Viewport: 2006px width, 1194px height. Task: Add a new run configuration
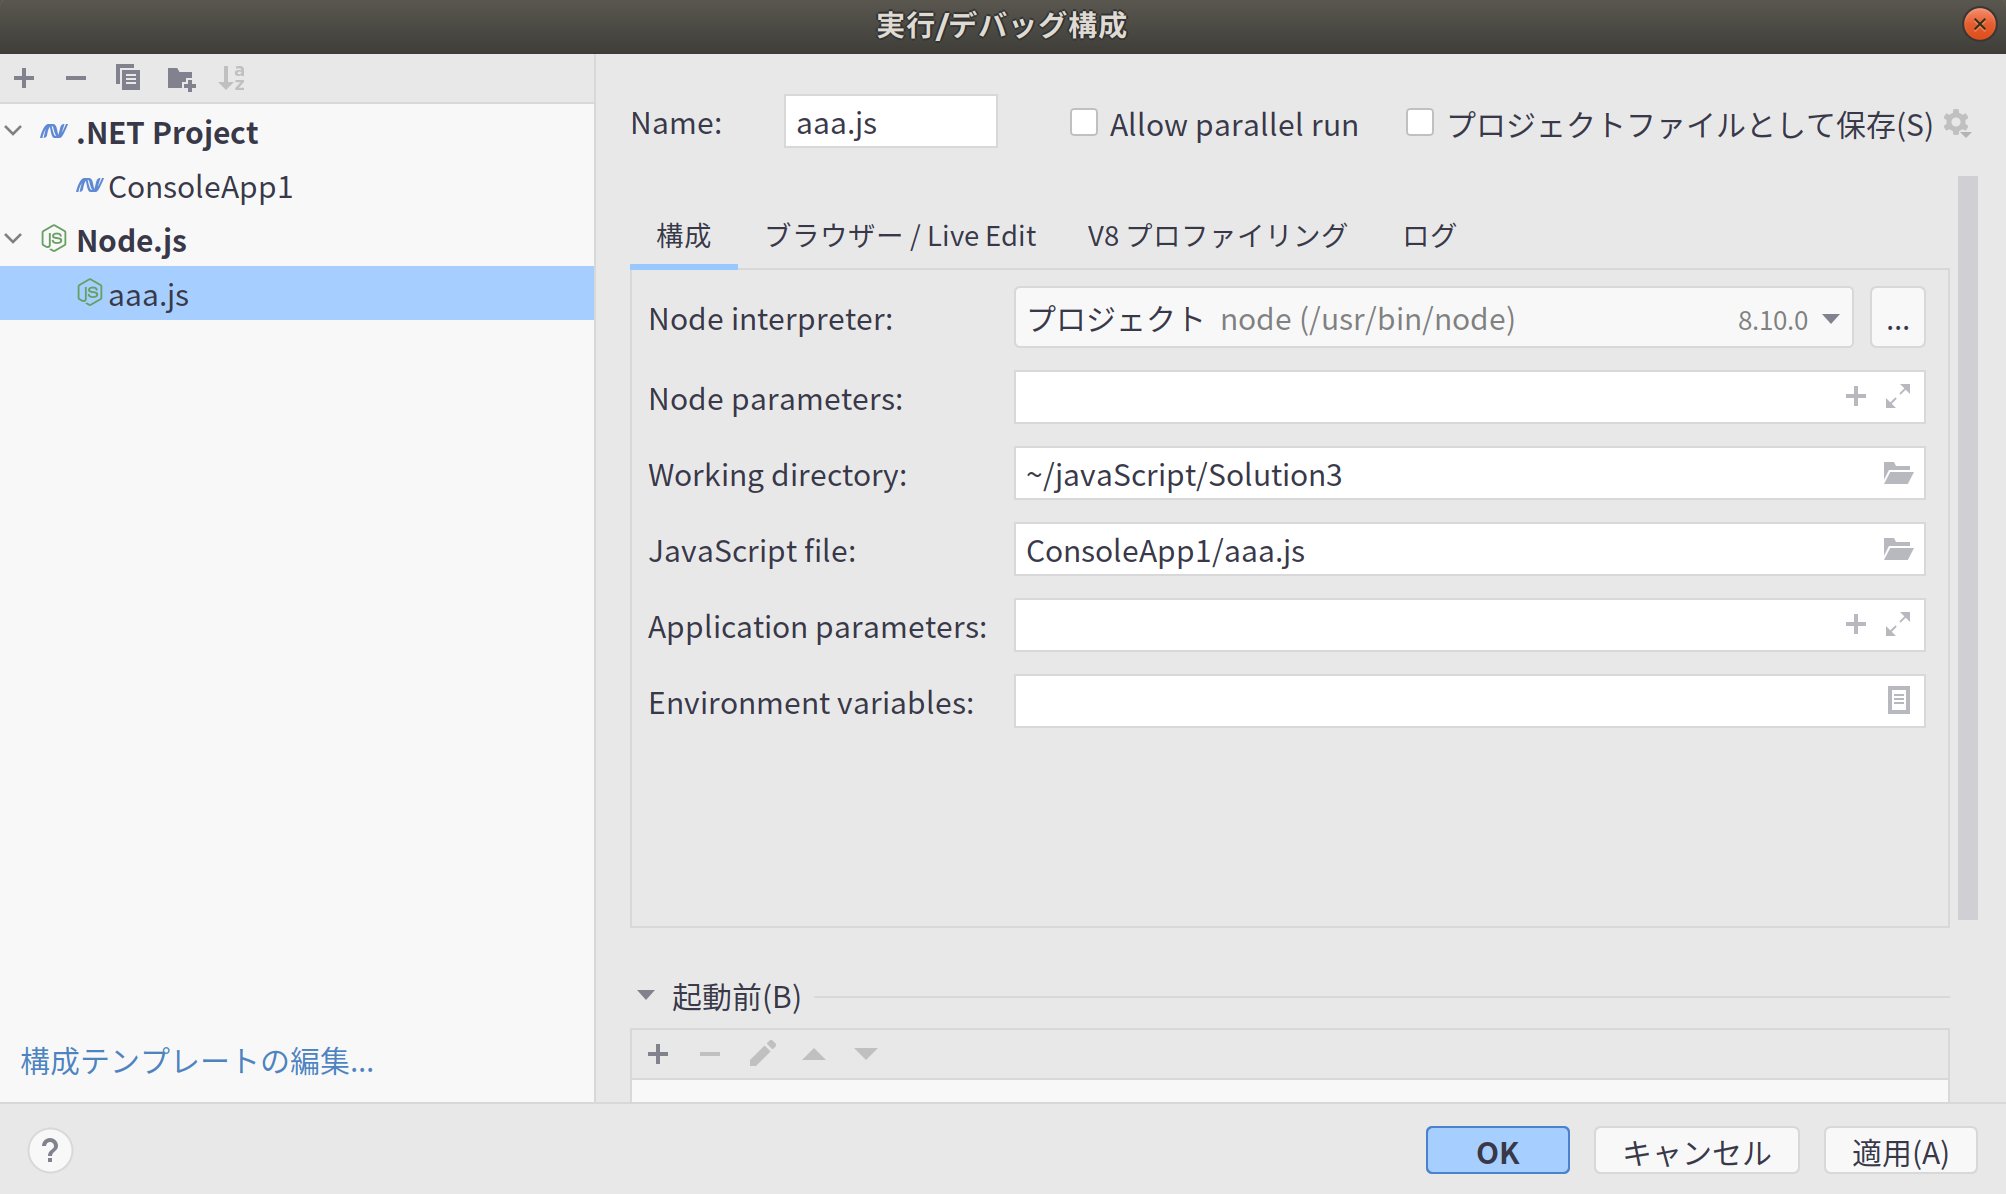click(x=24, y=78)
